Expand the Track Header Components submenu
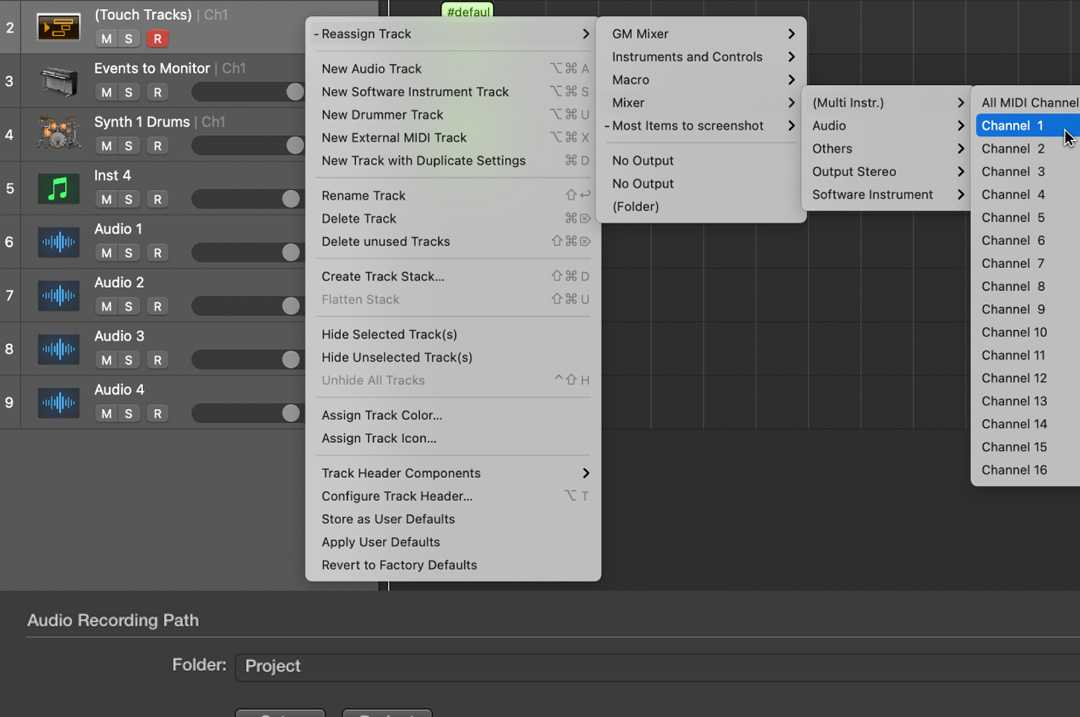The image size is (1080, 717). [x=453, y=473]
